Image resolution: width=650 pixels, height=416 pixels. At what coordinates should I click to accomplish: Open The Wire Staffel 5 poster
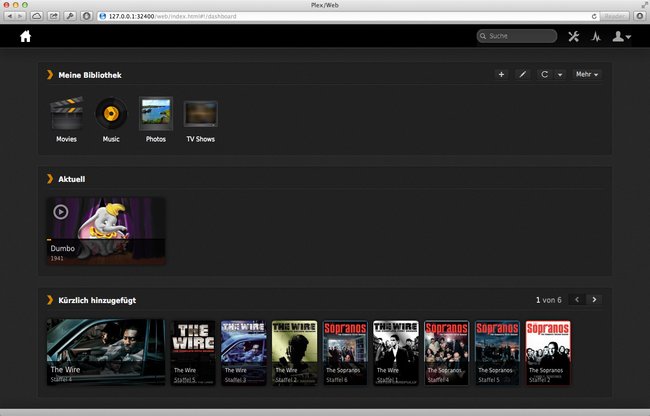tap(193, 353)
